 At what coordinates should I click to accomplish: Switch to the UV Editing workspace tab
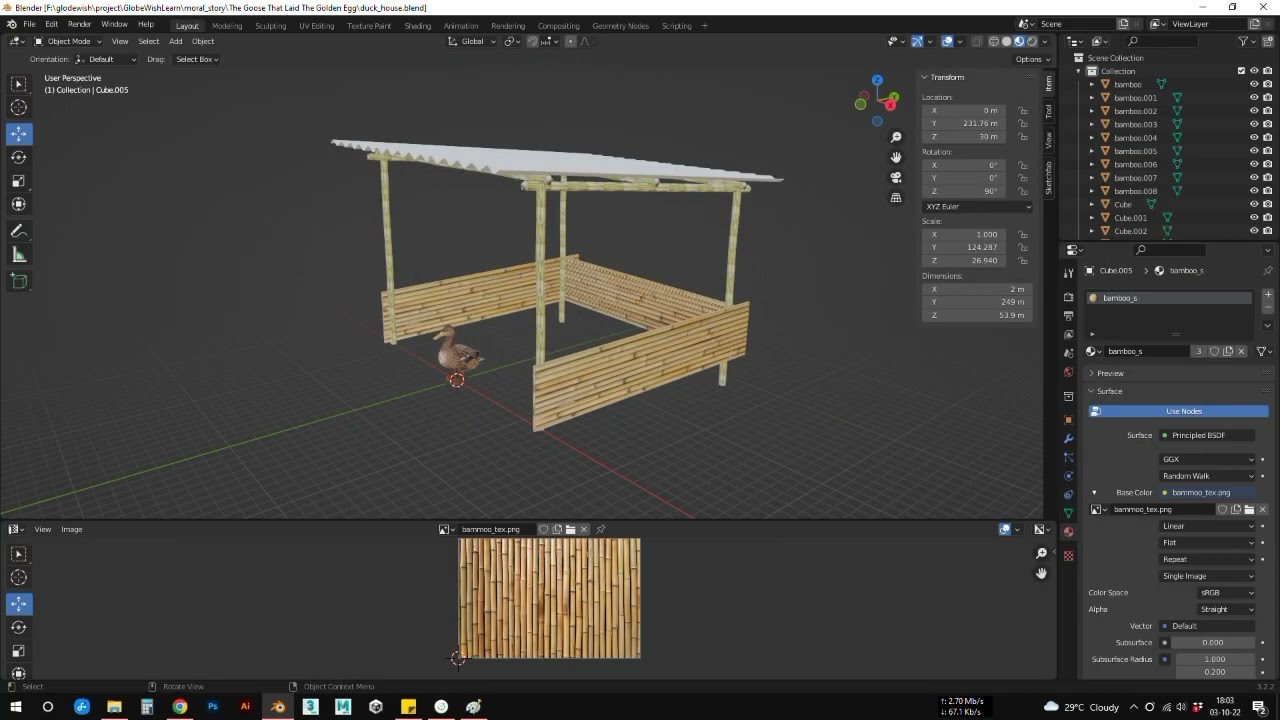(317, 25)
